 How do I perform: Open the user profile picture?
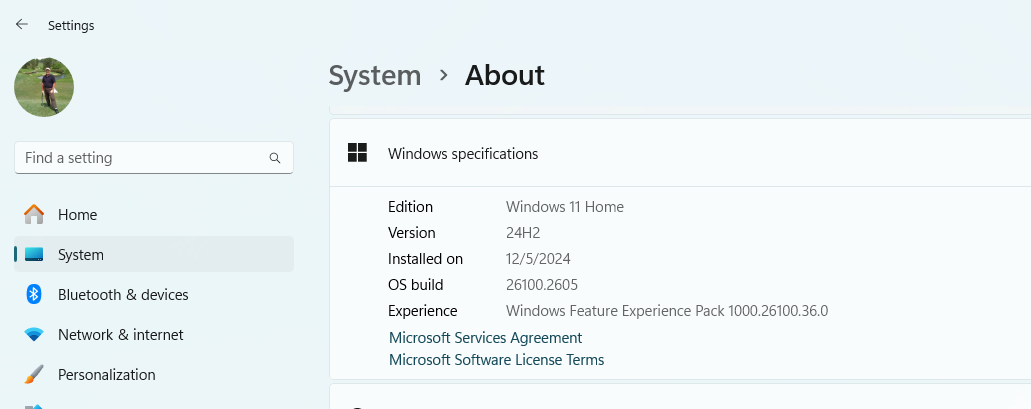44,87
